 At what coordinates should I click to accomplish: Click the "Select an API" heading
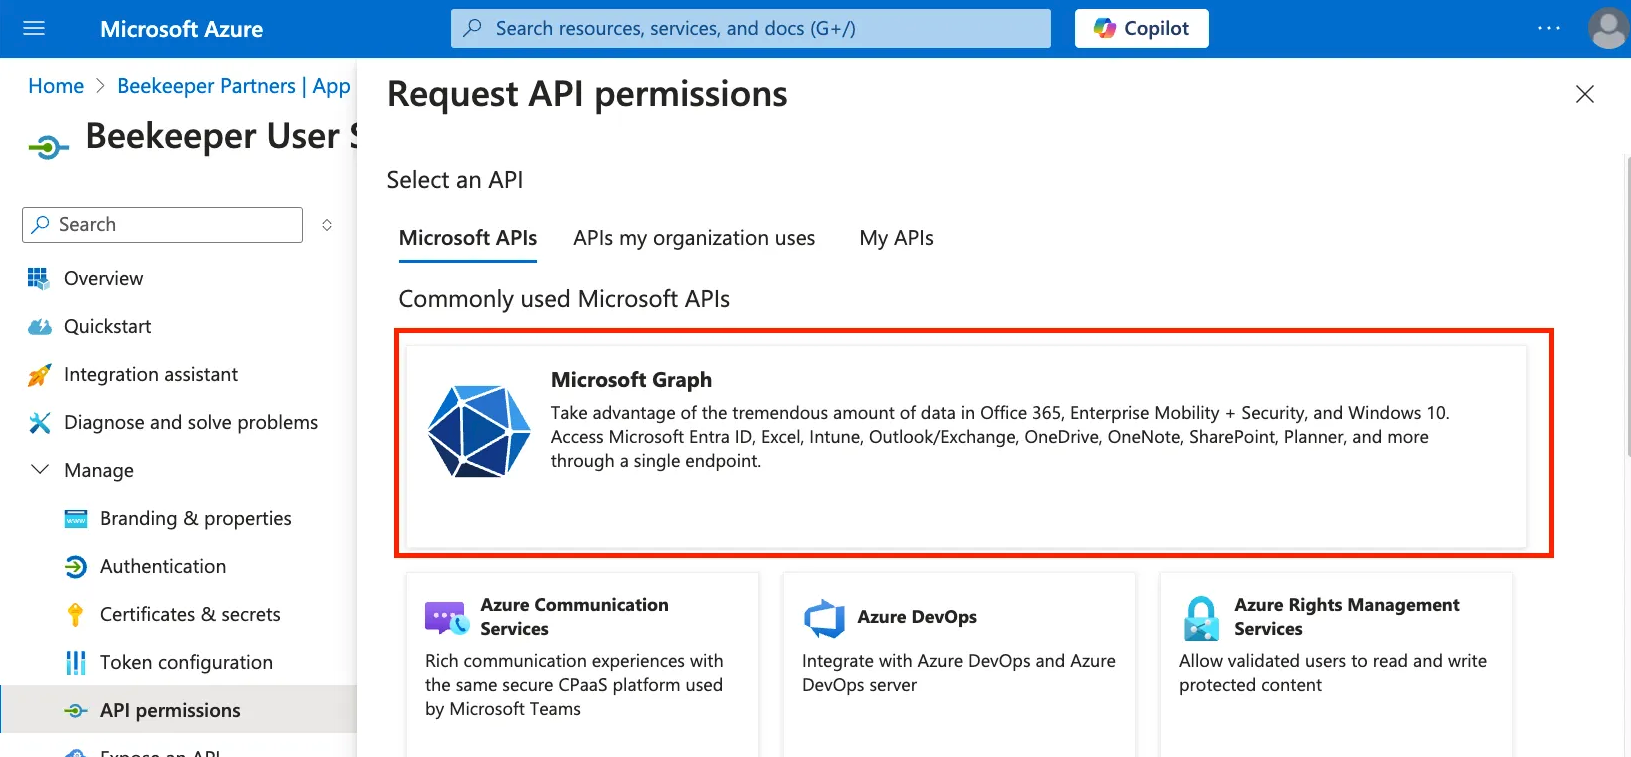click(x=455, y=180)
